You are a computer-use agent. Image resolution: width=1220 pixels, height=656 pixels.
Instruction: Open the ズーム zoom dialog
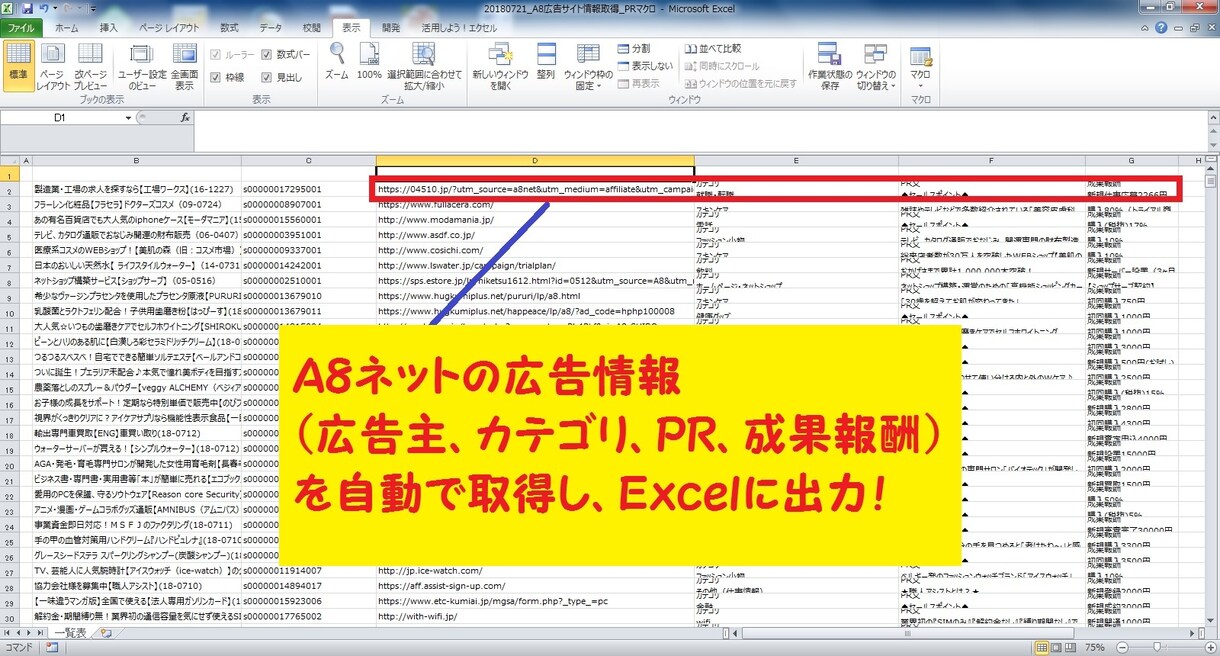(337, 61)
